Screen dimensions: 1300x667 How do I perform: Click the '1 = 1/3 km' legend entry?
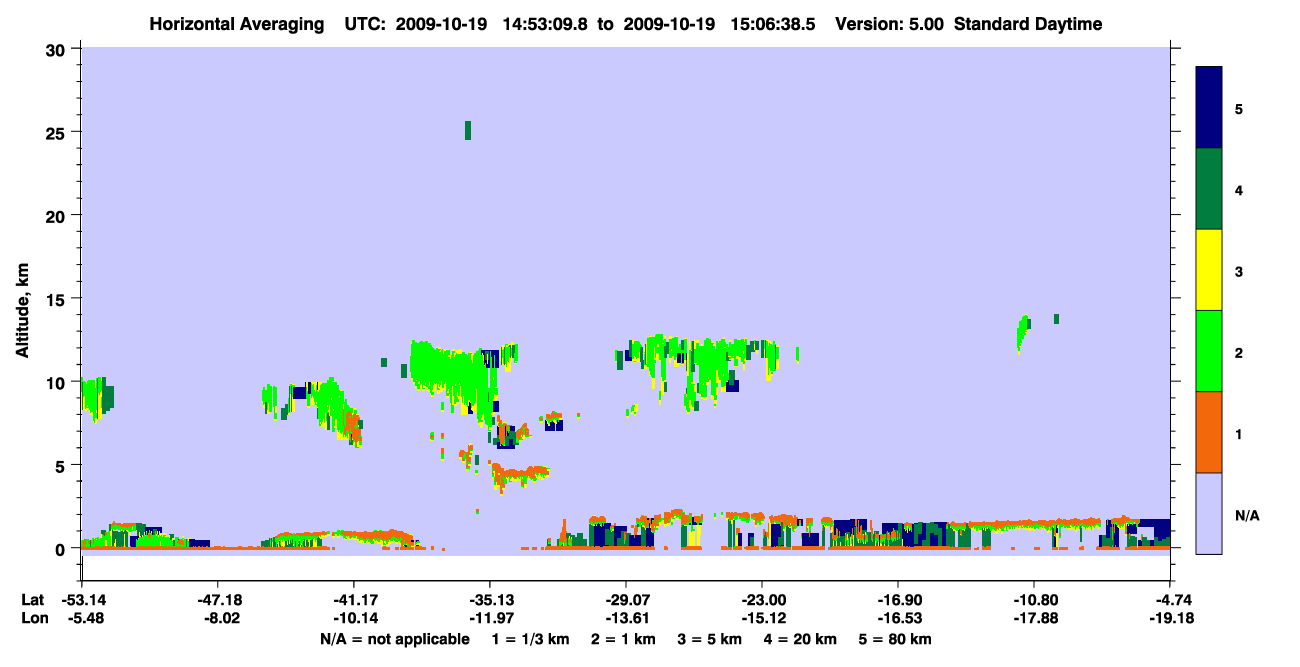(x=532, y=639)
